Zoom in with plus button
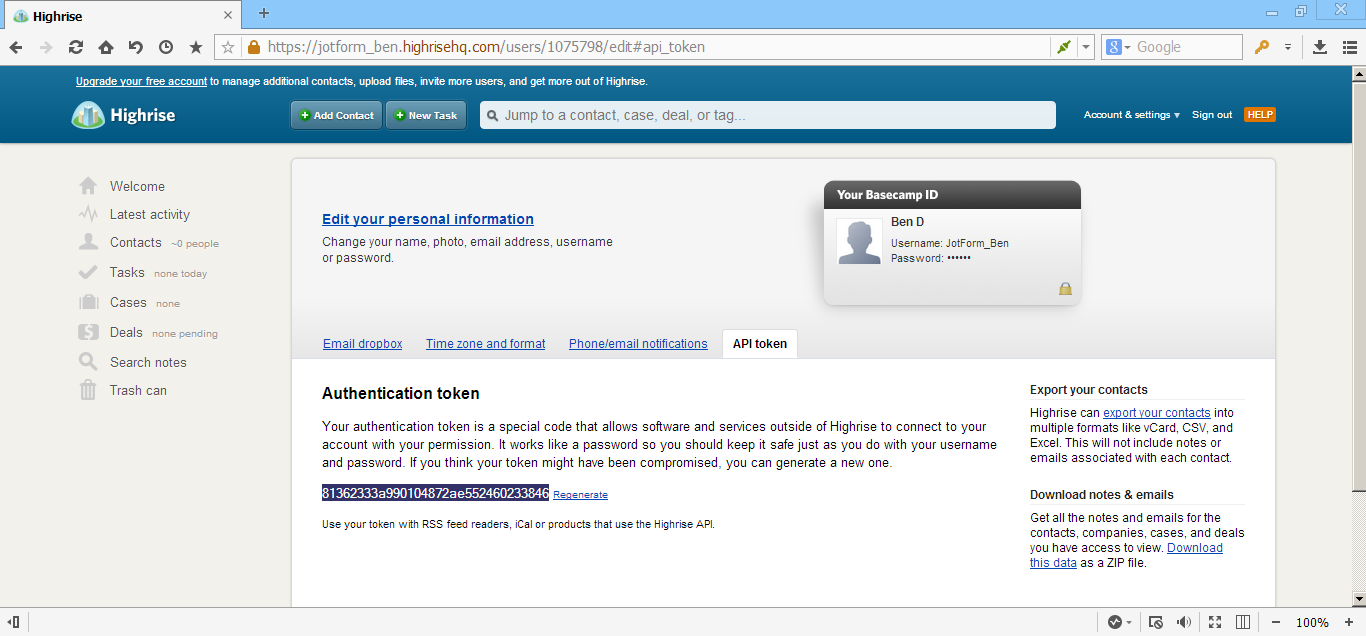 [1349, 622]
